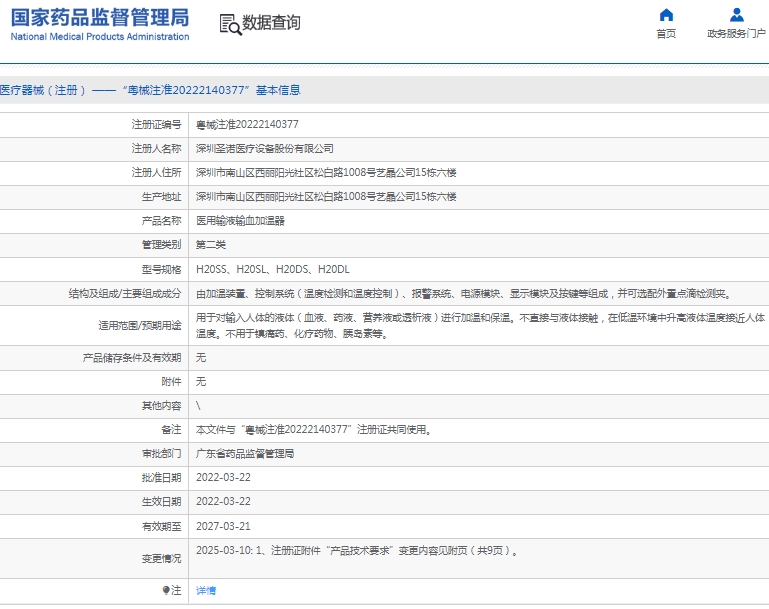The width and height of the screenshot is (769, 609).
Task: Click the 产品储存条件及有效期 row label
Action: coord(132,357)
